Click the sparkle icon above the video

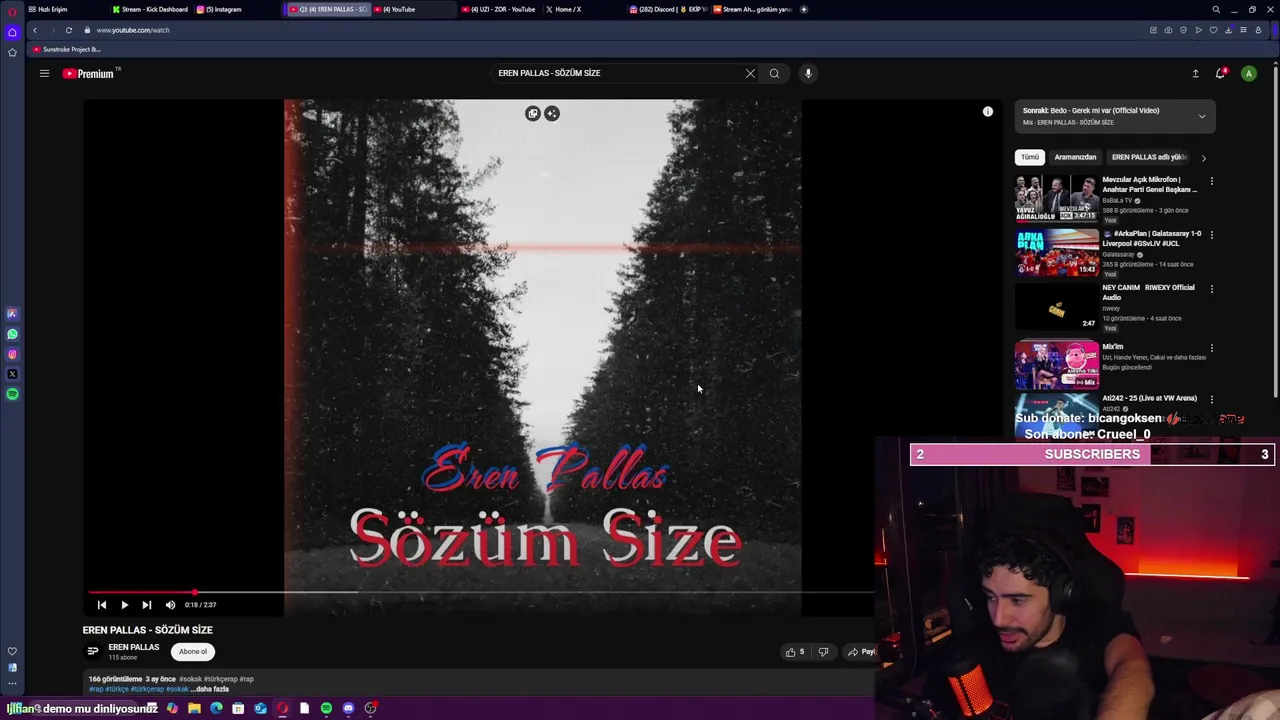pos(552,113)
